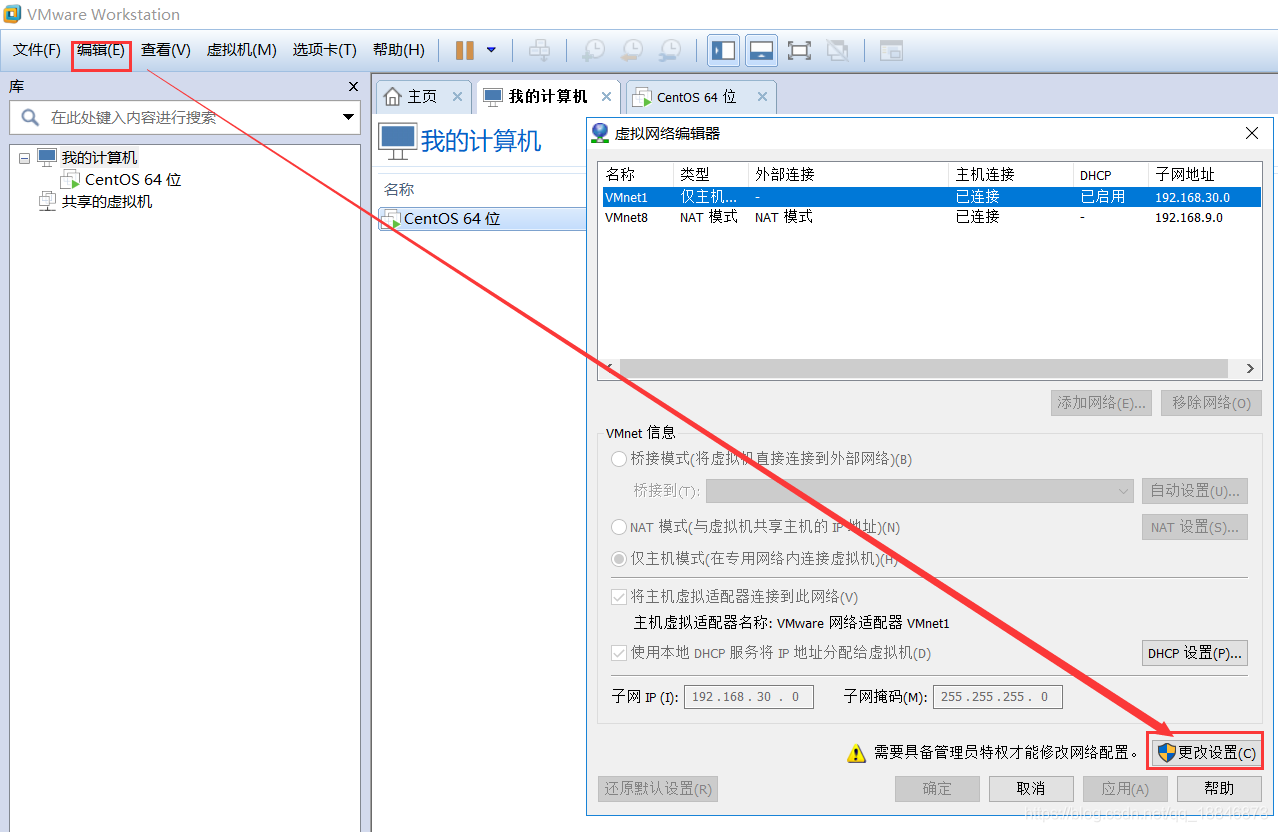Click the 添加网络(E)... button
The image size is (1278, 832).
(x=1102, y=403)
